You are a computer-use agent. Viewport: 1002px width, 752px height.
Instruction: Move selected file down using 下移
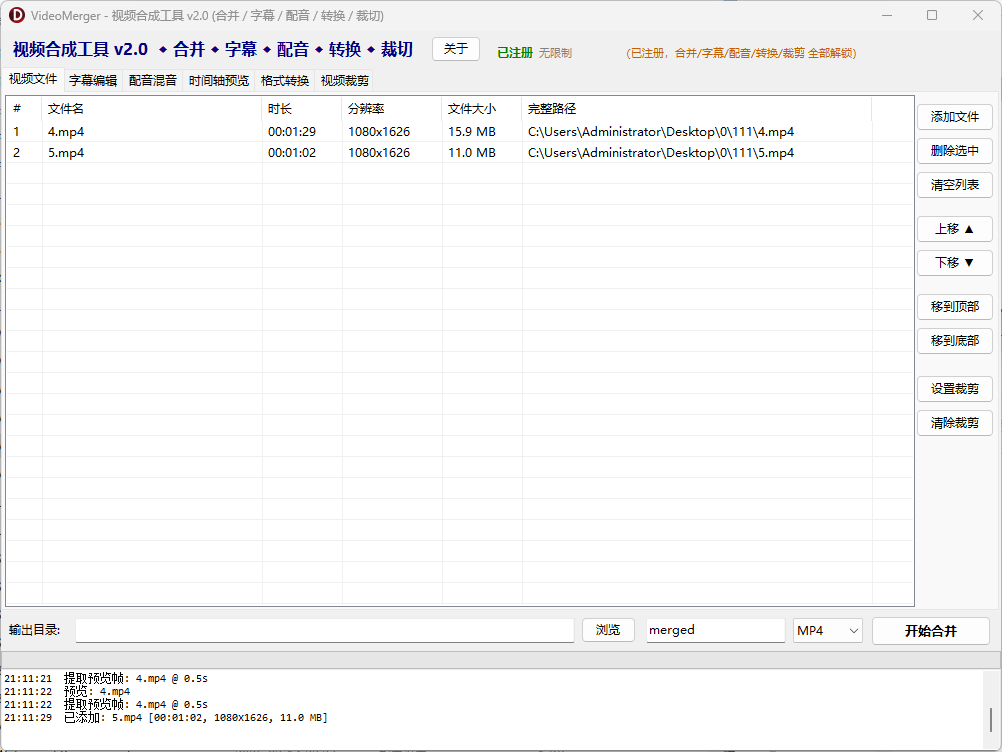(954, 263)
